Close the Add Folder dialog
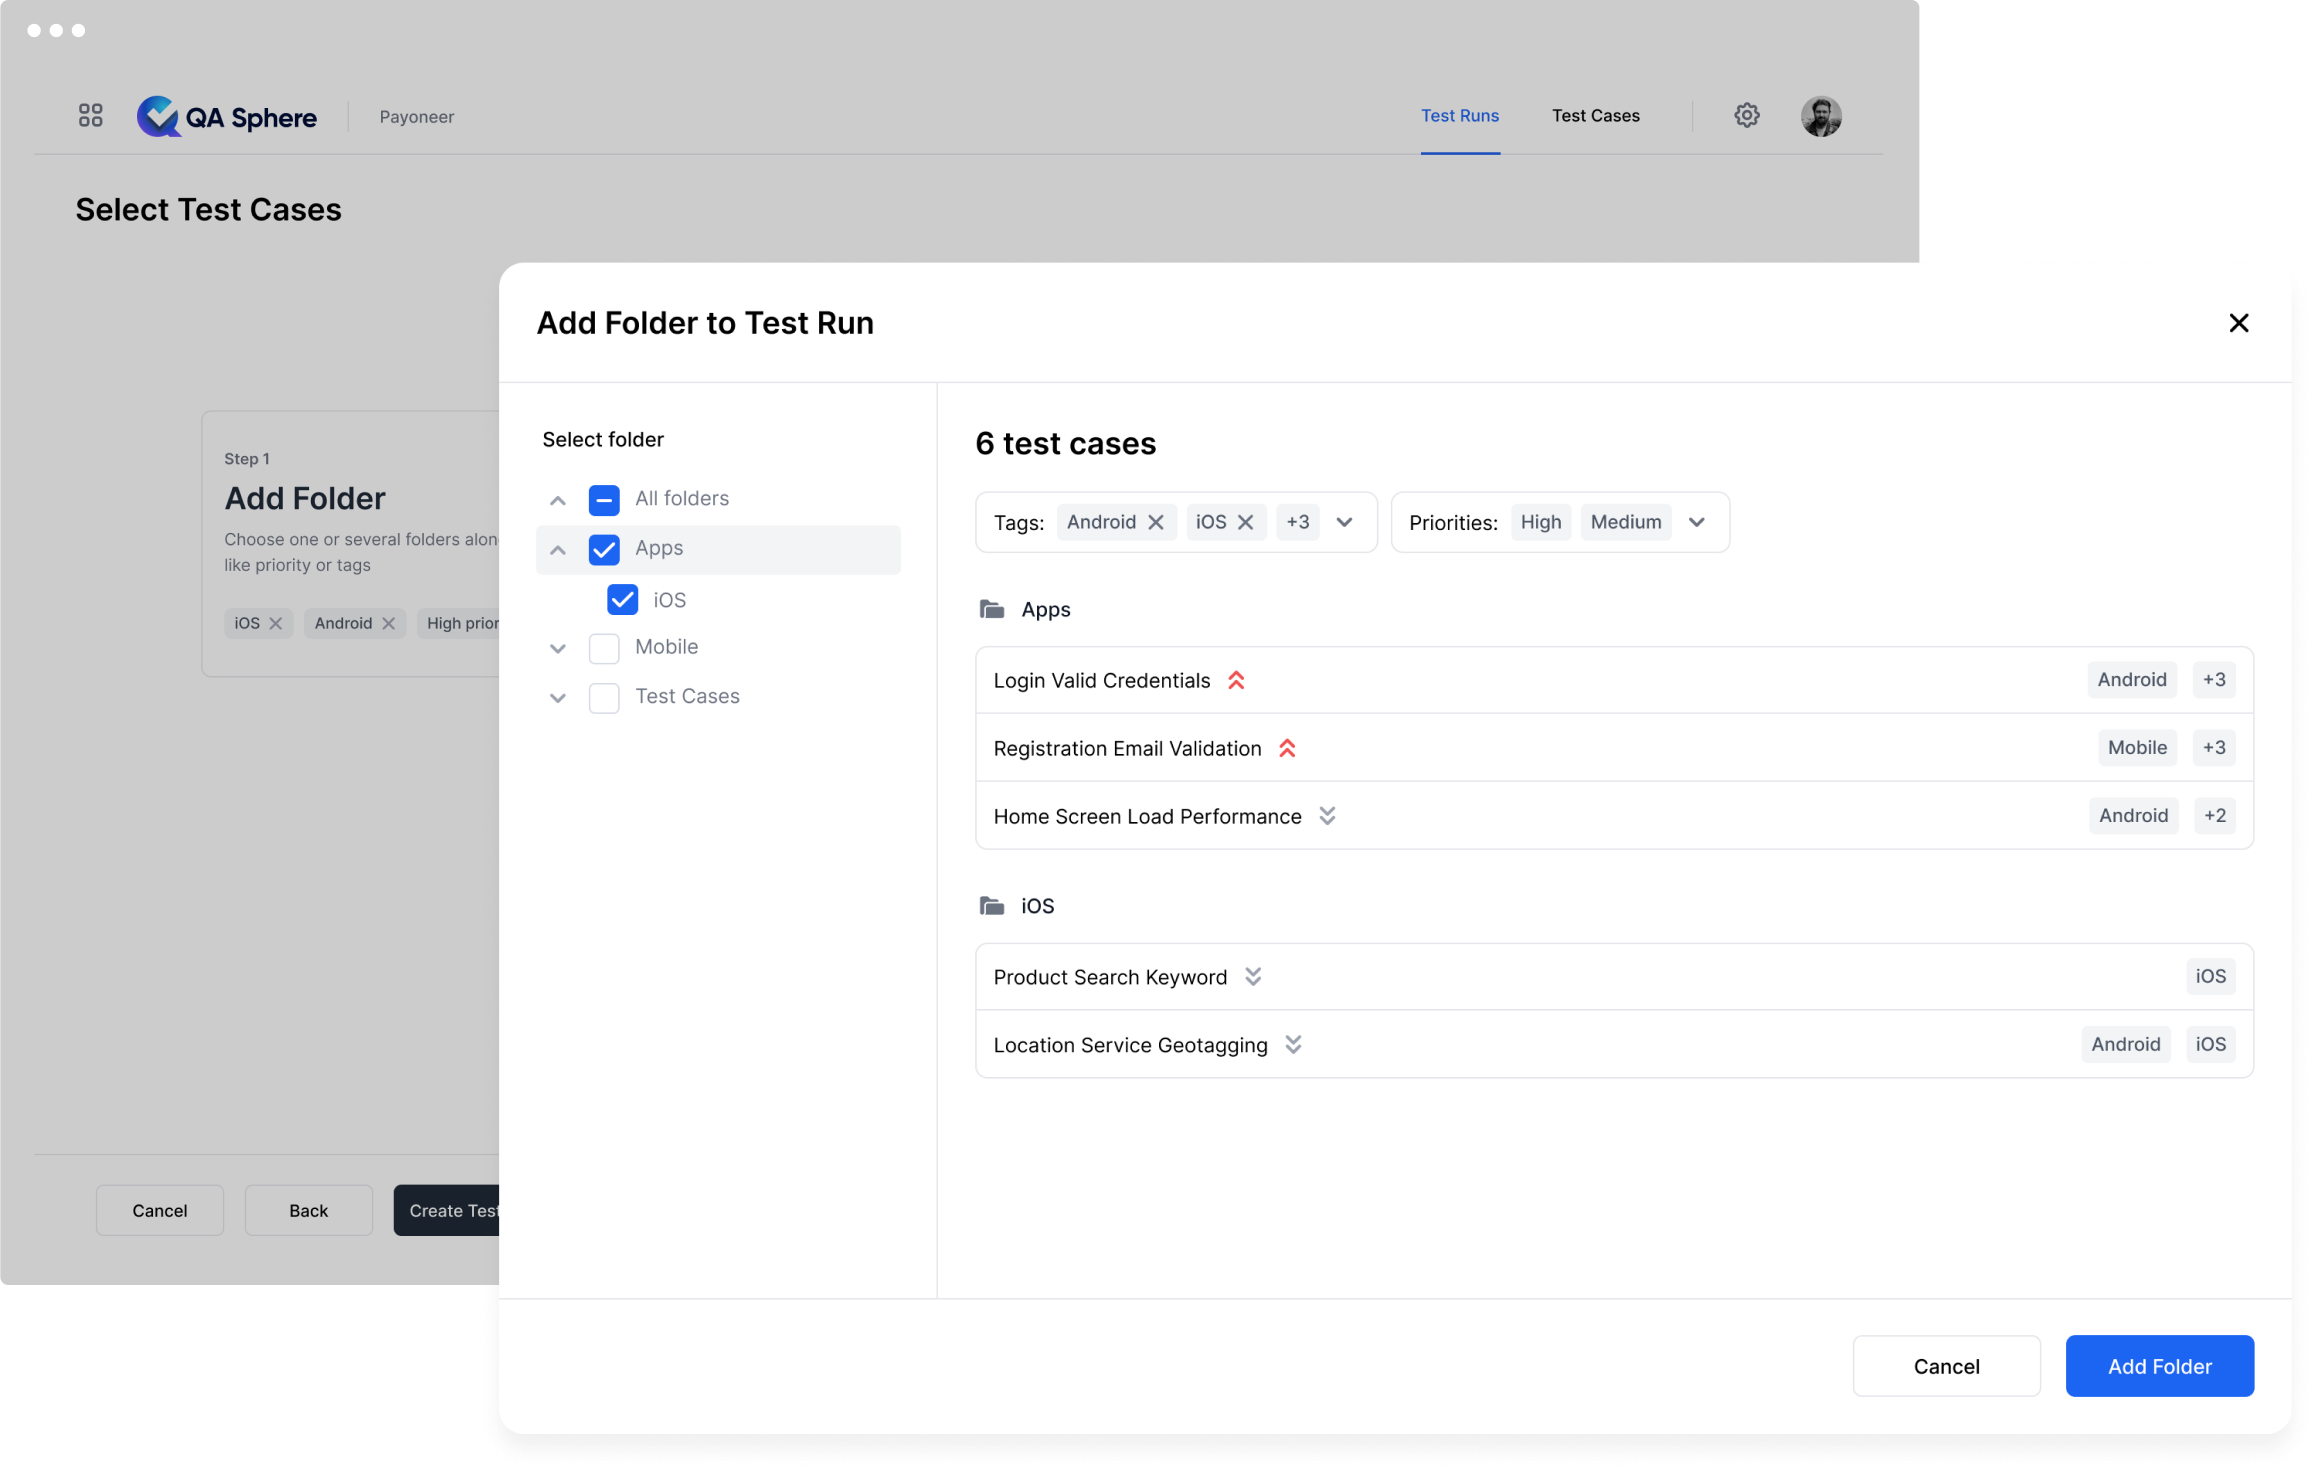The width and height of the screenshot is (2310, 1468). (2238, 323)
